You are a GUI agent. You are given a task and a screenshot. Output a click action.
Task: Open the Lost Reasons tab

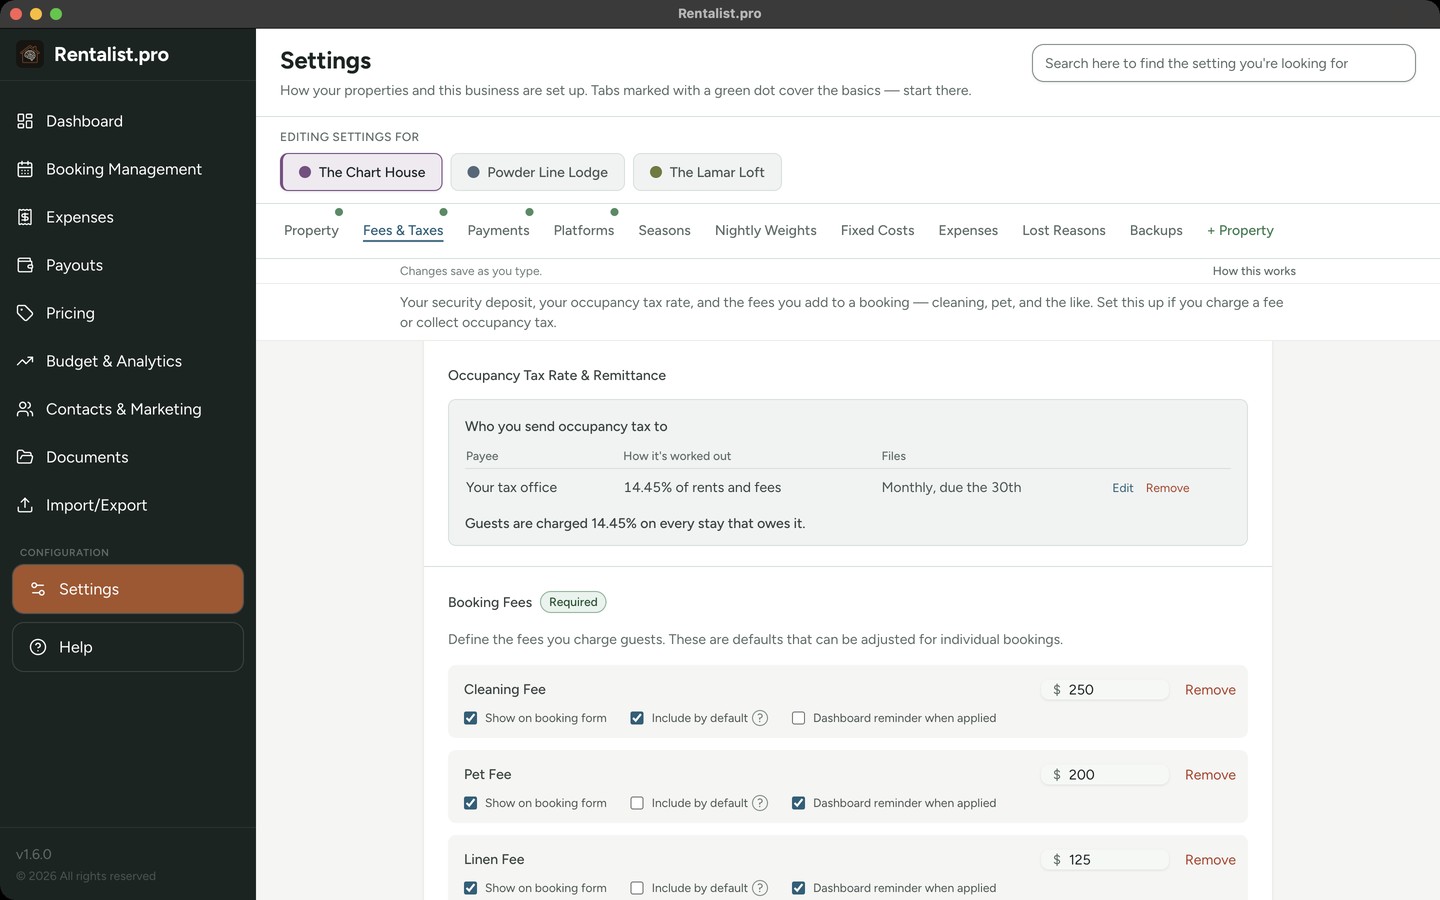[1064, 230]
